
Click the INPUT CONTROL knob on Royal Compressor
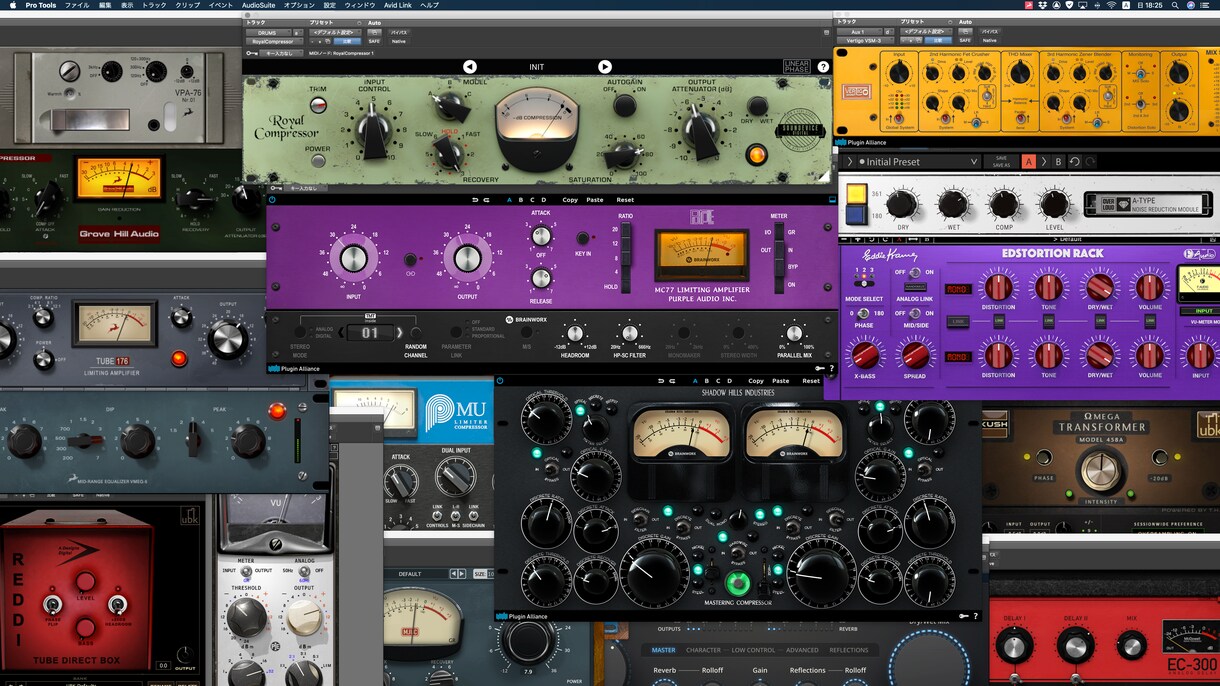click(375, 130)
